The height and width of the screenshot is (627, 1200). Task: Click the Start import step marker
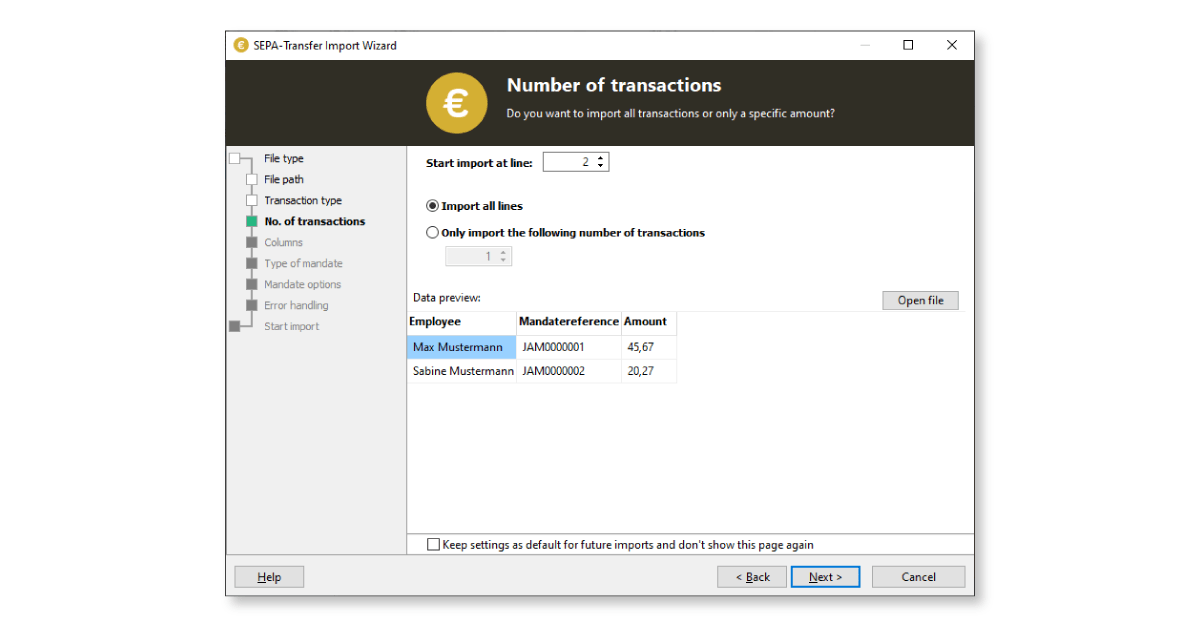click(235, 326)
